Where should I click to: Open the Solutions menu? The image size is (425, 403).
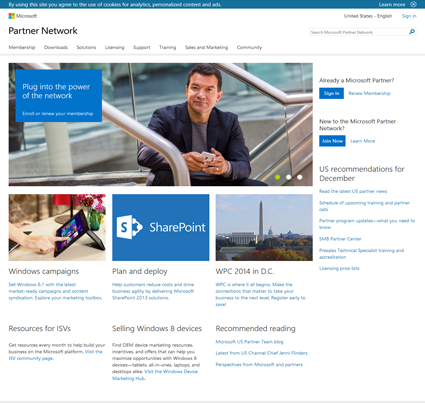point(86,47)
